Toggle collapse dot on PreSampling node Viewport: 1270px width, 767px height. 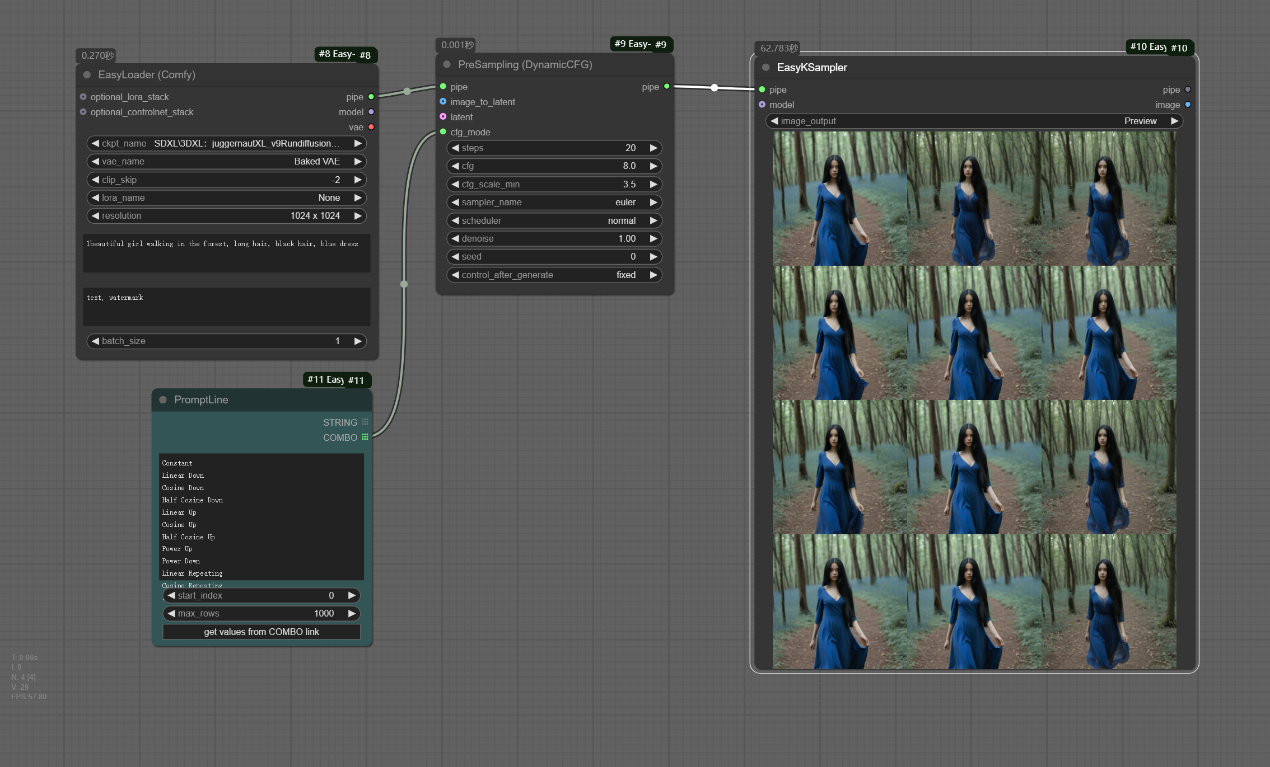point(447,64)
